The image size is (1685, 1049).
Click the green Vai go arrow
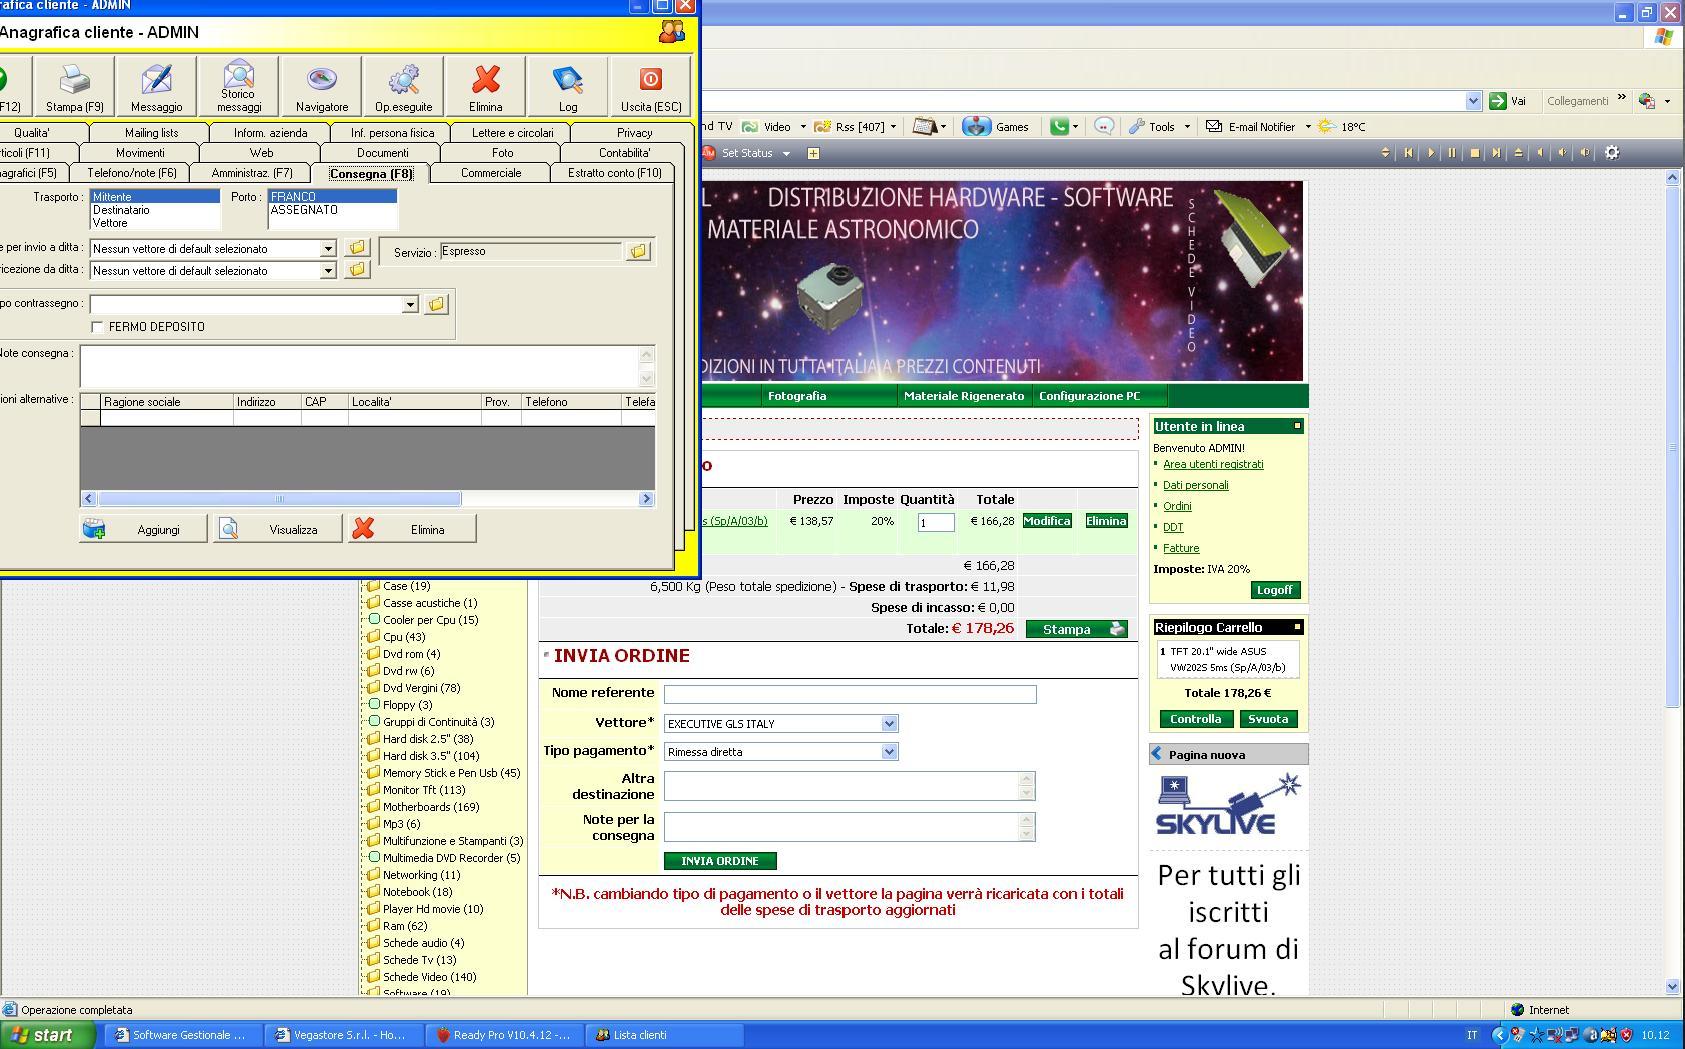click(1498, 101)
